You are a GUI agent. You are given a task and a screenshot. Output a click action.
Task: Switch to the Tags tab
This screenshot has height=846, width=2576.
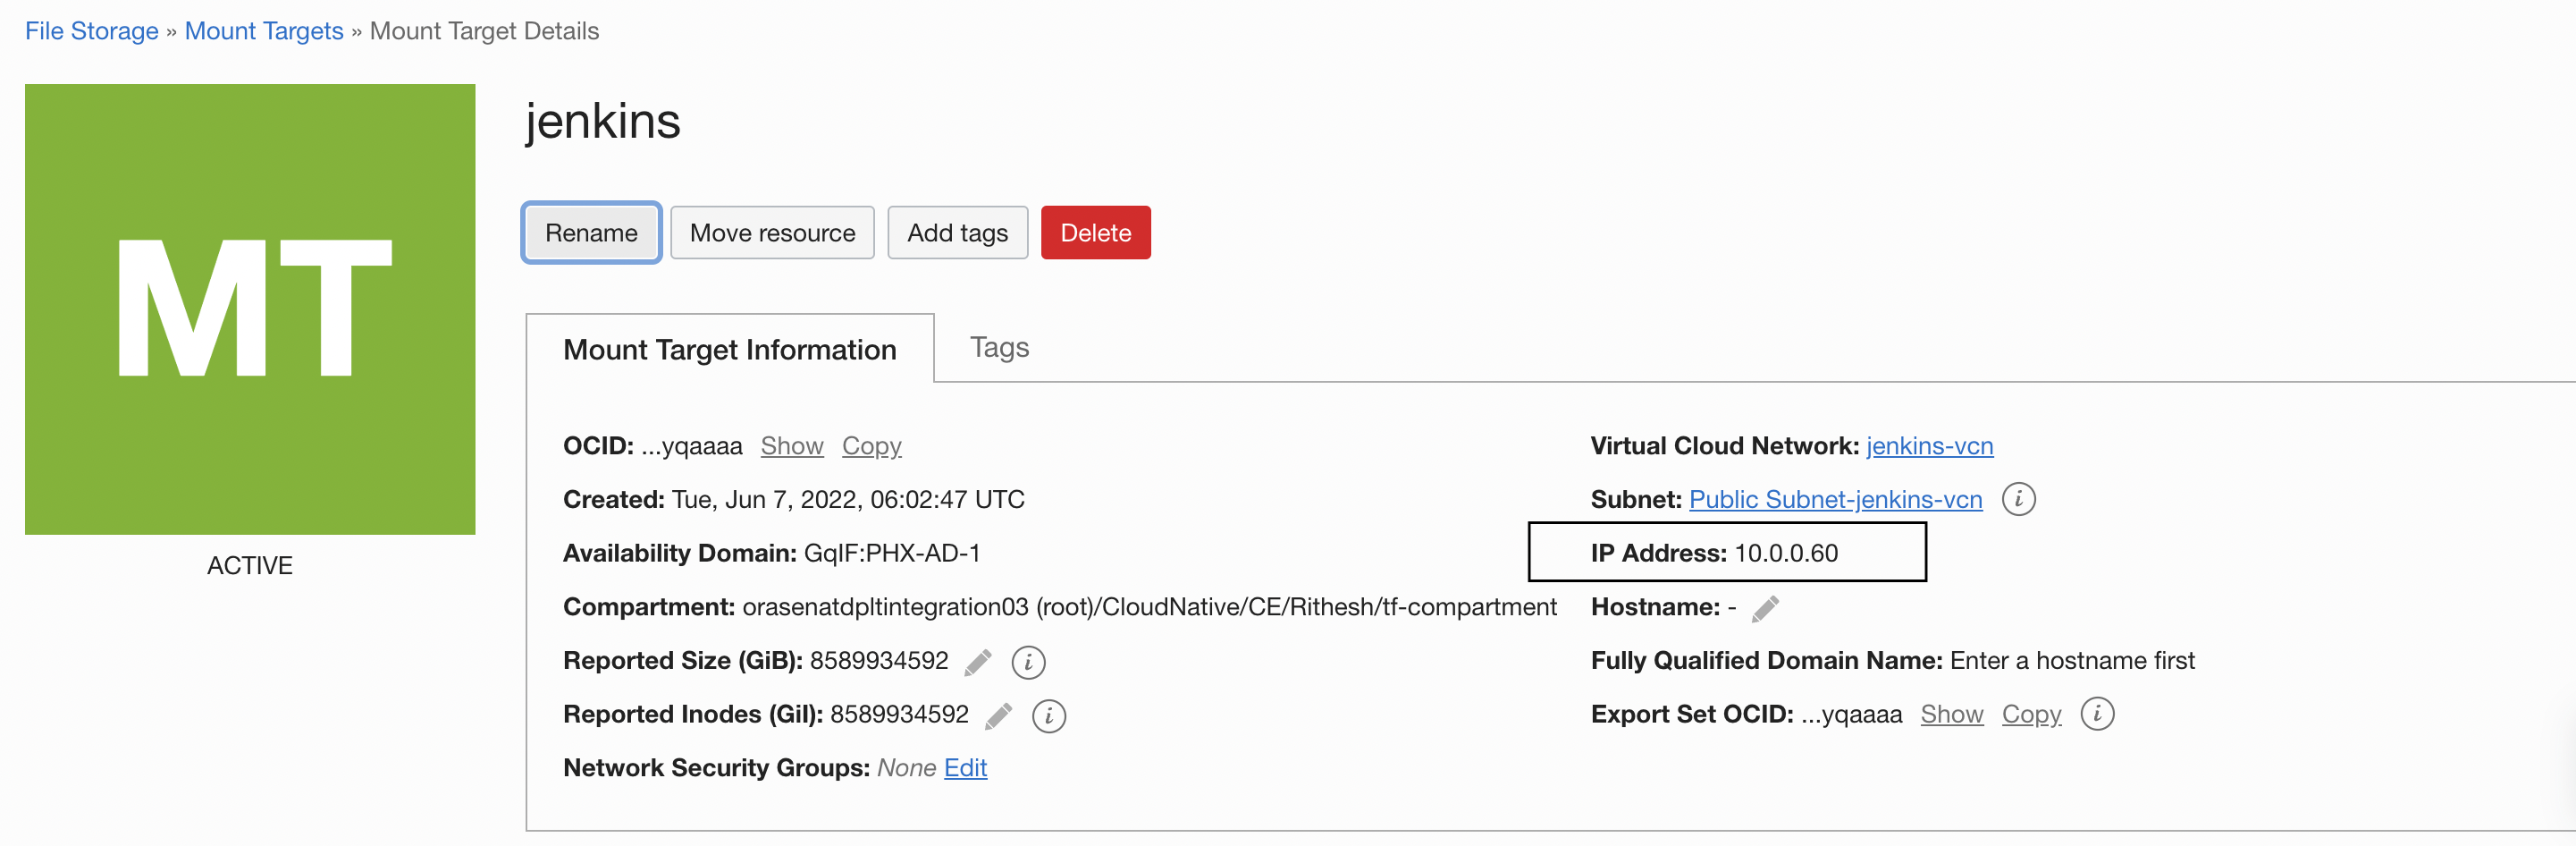999,347
